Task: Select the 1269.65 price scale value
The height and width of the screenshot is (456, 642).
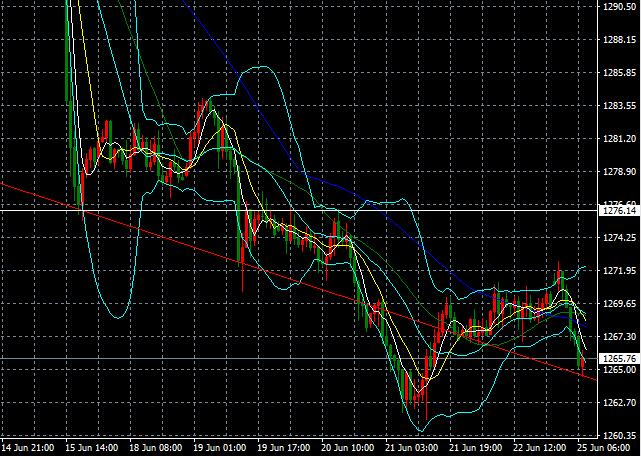Action: coord(619,304)
